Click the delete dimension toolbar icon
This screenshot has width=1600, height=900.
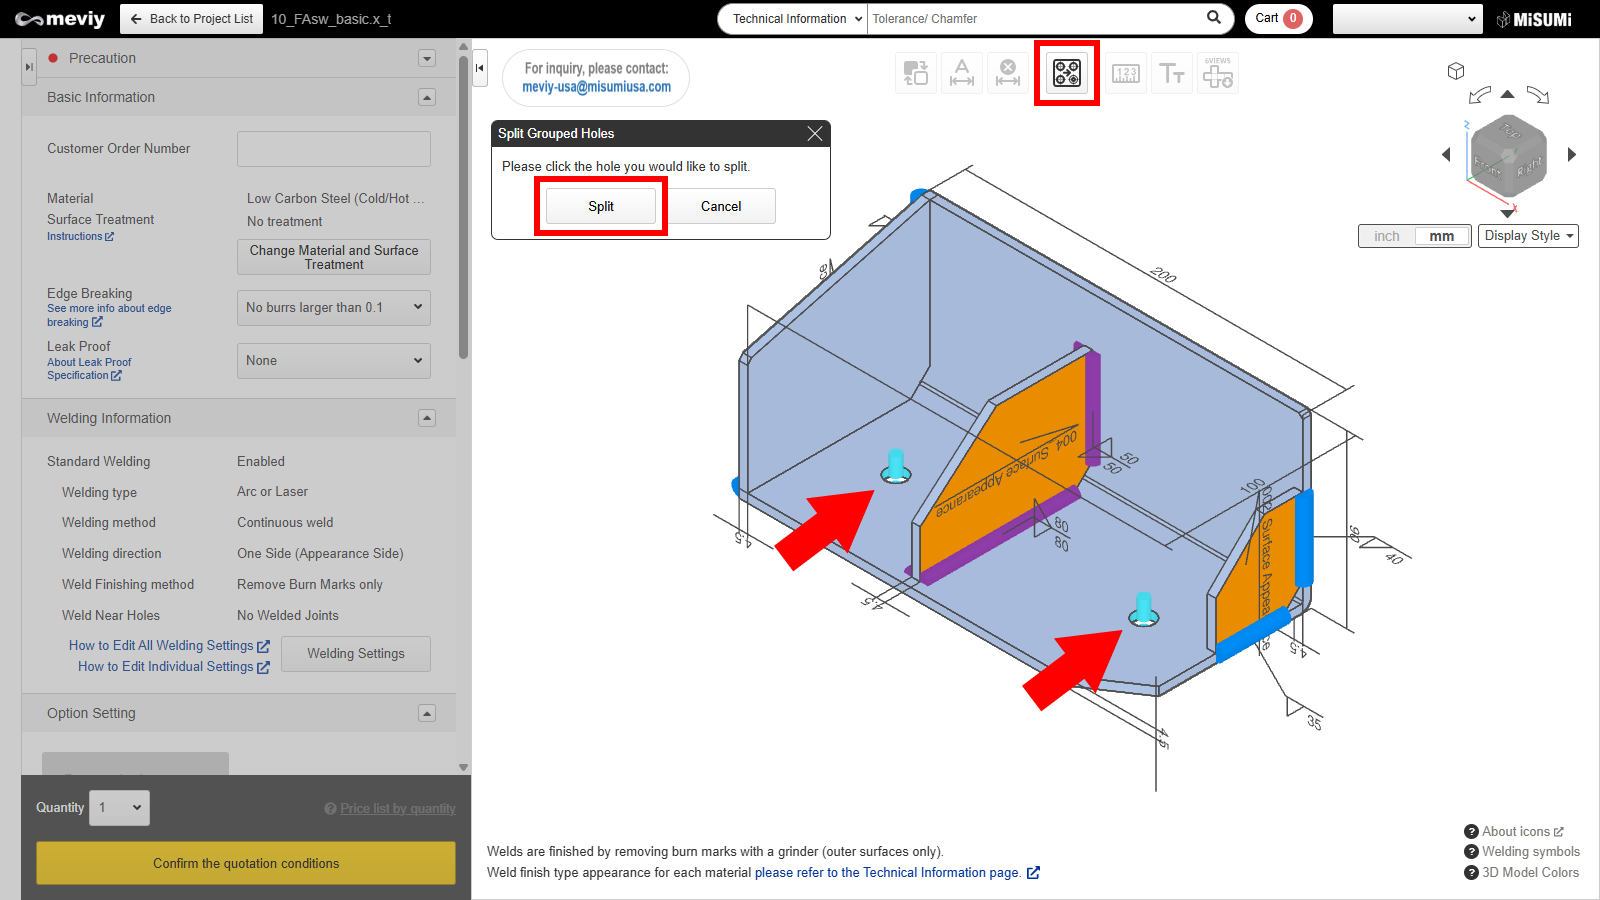coord(1008,73)
